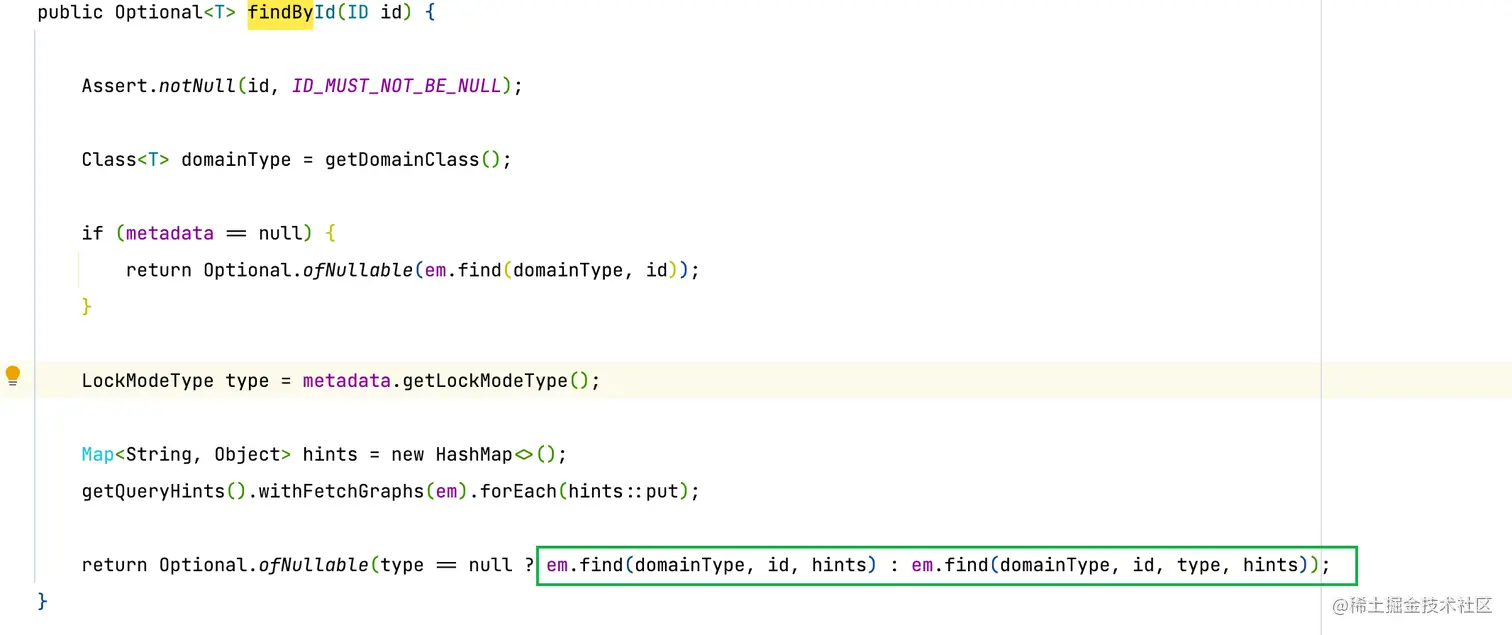The image size is (1512, 635).
Task: Click 'metadata' in the if condition
Action: coord(170,233)
